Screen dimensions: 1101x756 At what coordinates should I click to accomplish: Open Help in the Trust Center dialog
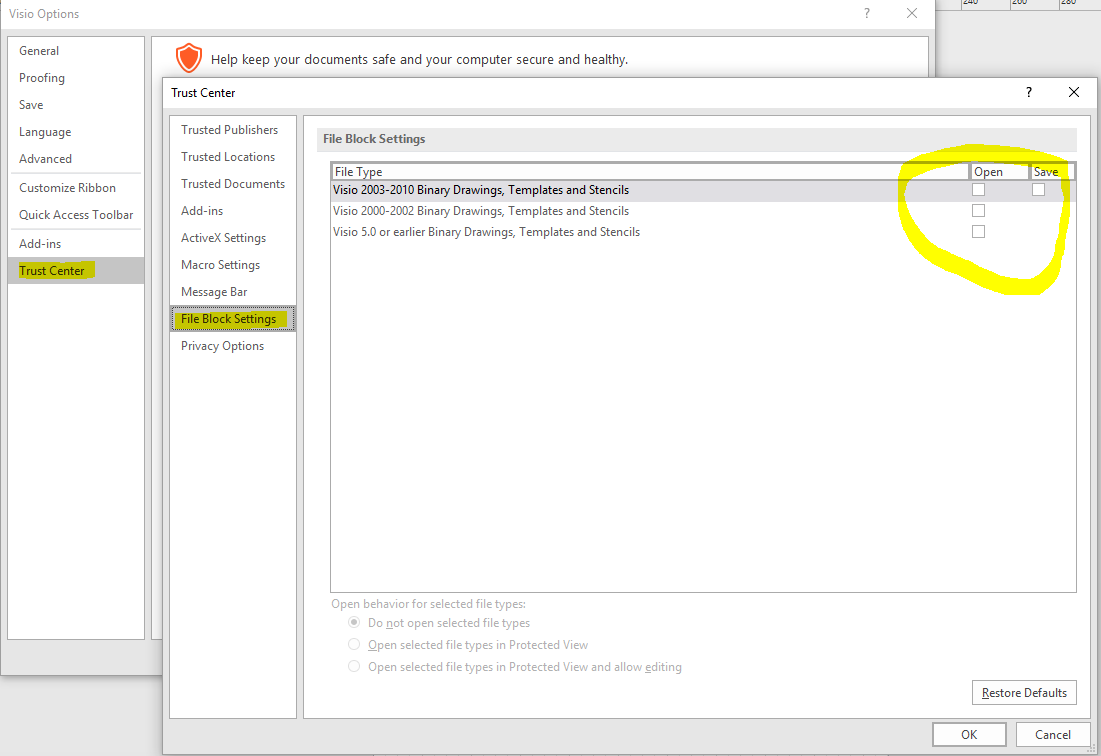click(x=1029, y=92)
